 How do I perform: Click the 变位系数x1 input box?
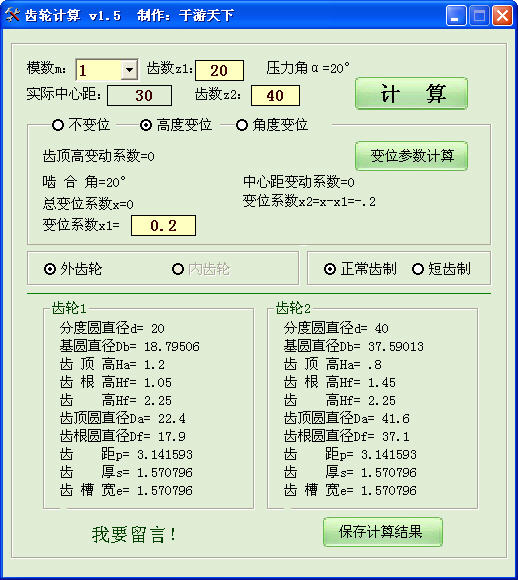pos(163,225)
